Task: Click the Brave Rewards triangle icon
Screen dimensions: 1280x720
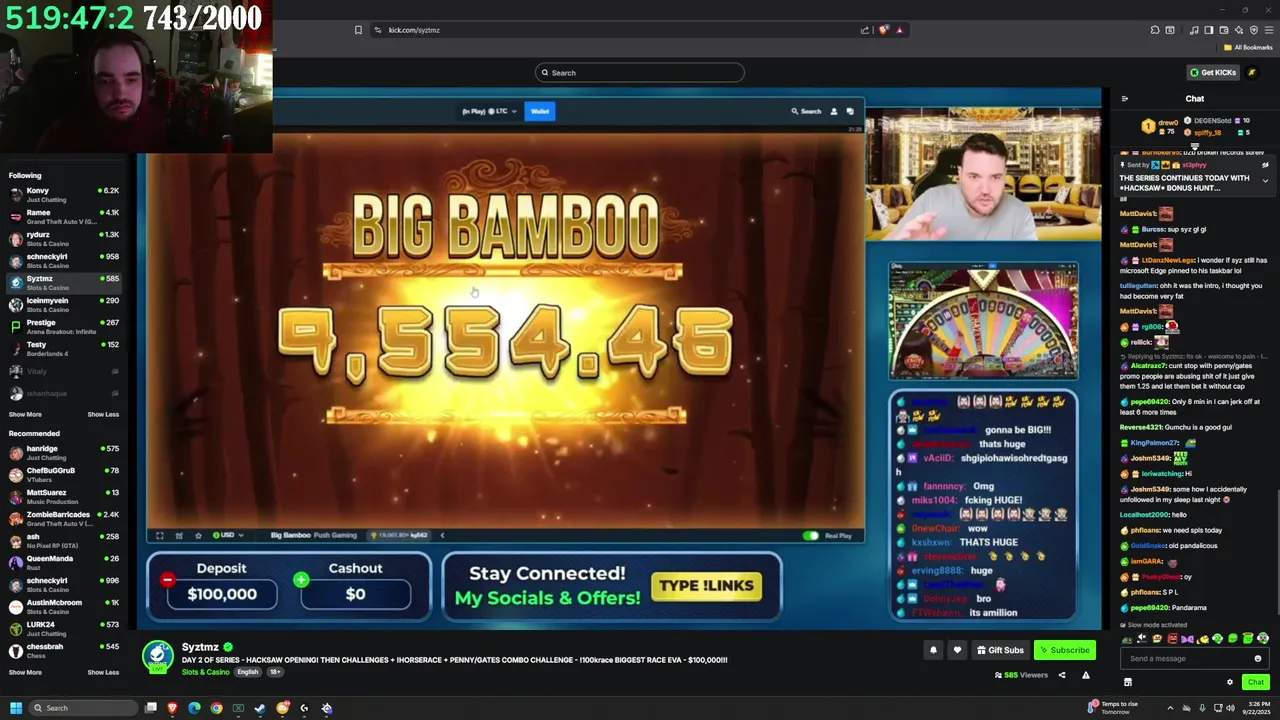Action: (899, 30)
